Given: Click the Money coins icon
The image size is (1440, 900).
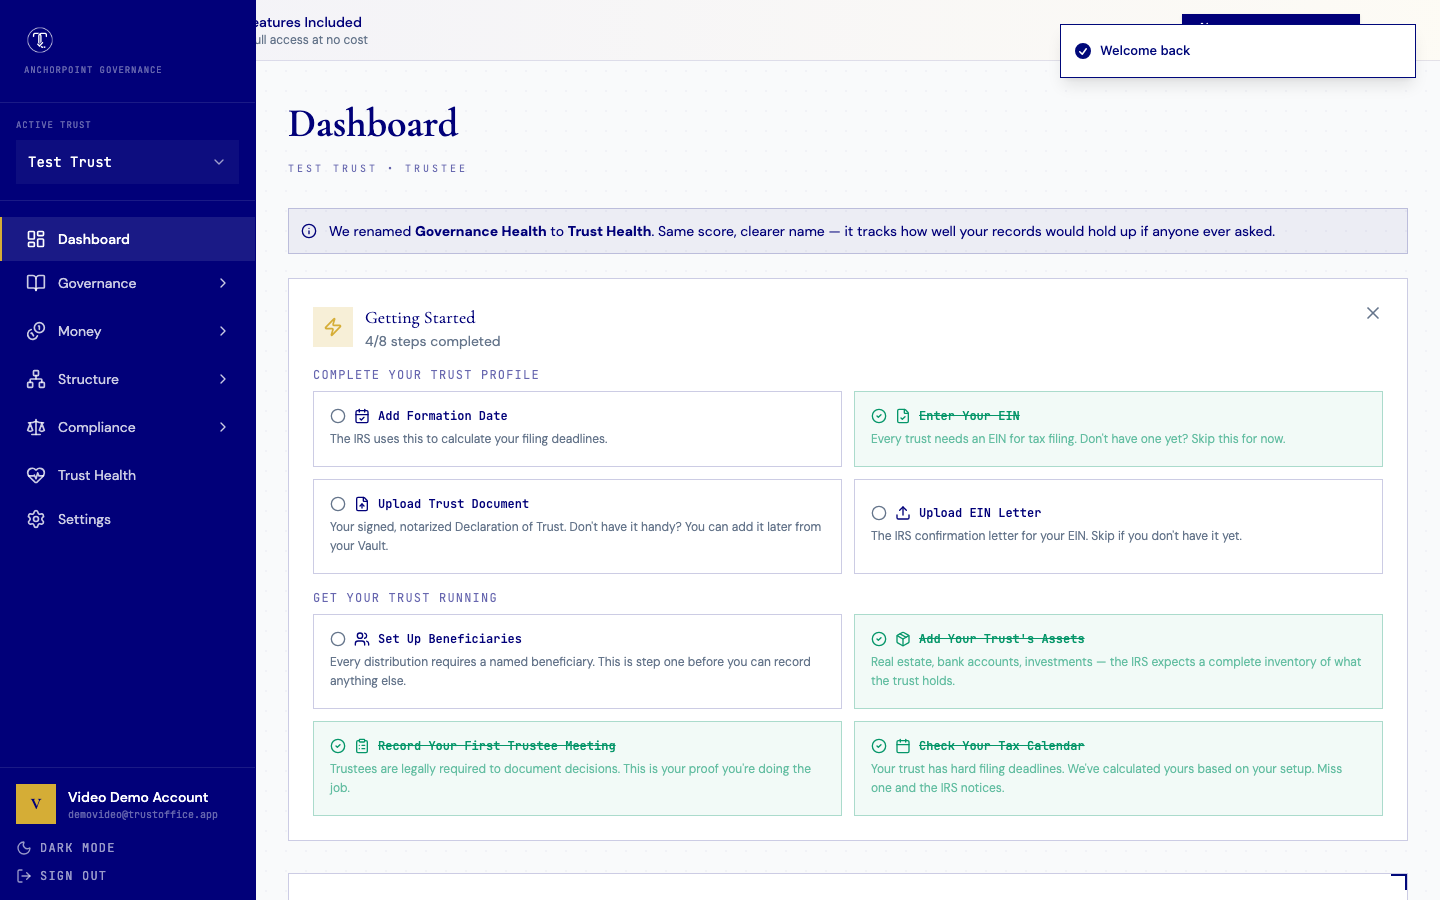Looking at the screenshot, I should 36,331.
